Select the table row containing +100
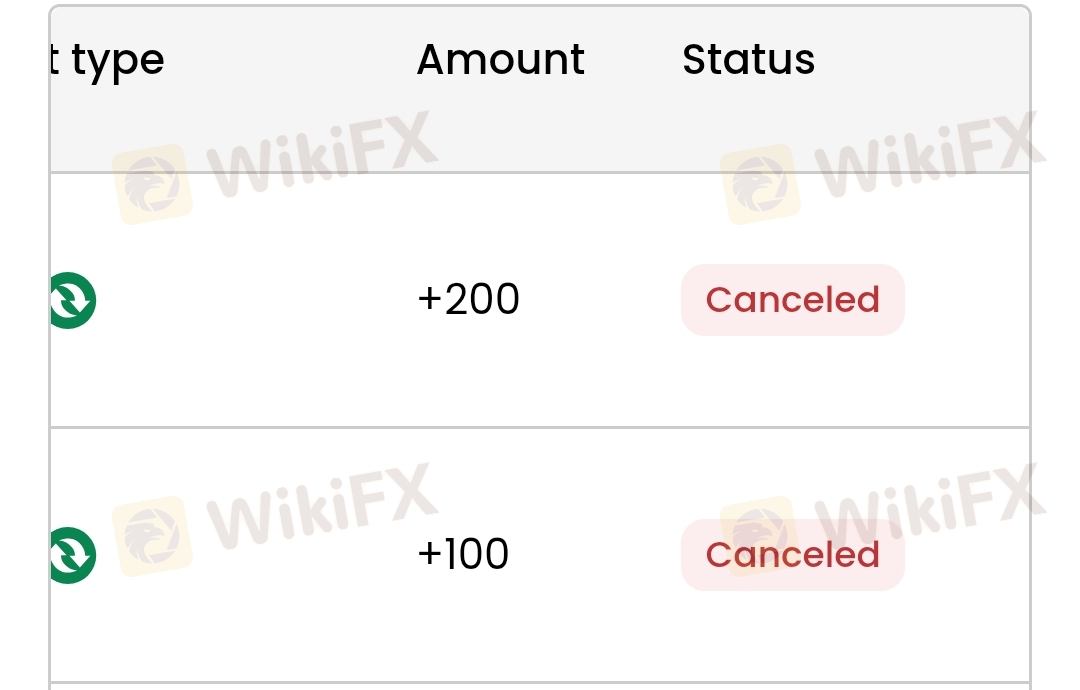The width and height of the screenshot is (1080, 690). coord(540,555)
